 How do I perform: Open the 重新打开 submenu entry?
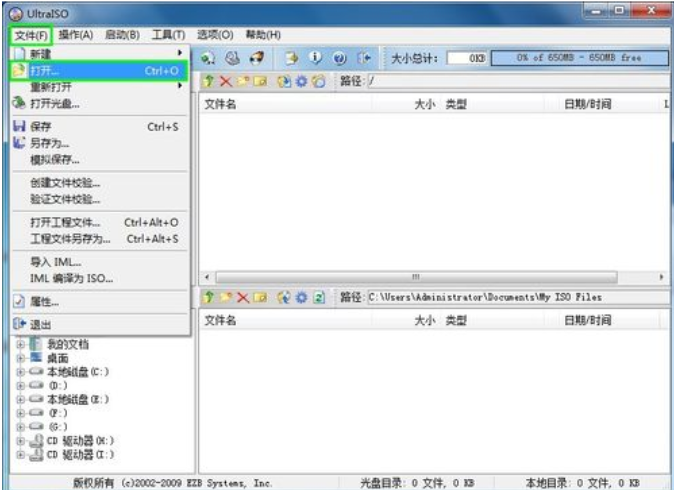tap(99, 87)
